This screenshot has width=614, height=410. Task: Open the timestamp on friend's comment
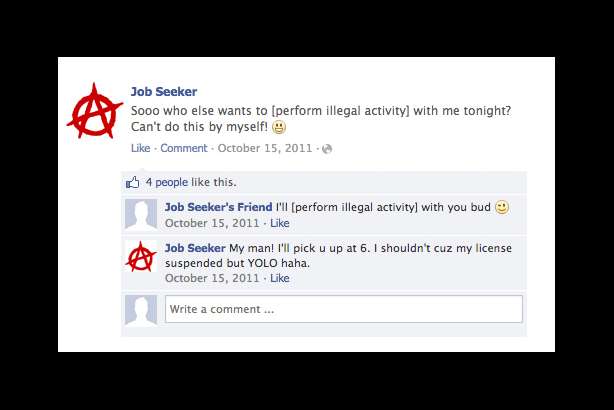(212, 223)
